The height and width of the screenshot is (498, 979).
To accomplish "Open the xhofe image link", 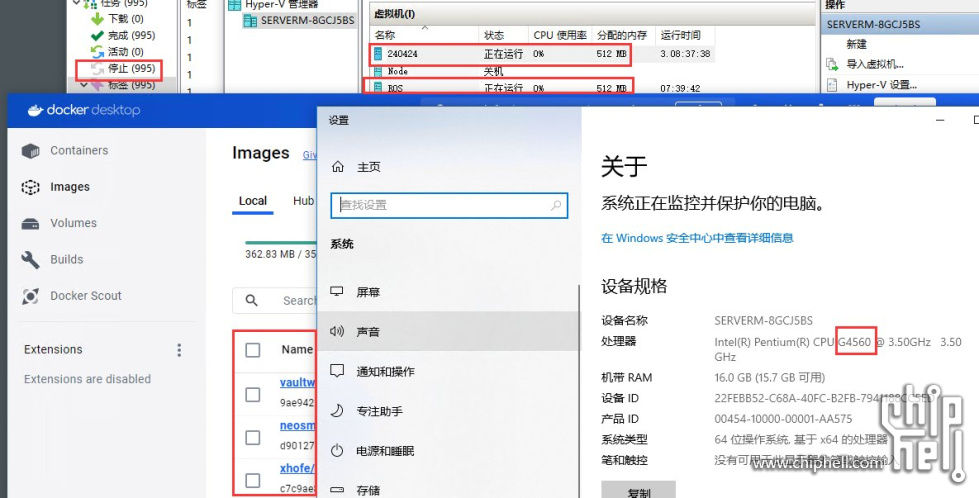I will [298, 468].
